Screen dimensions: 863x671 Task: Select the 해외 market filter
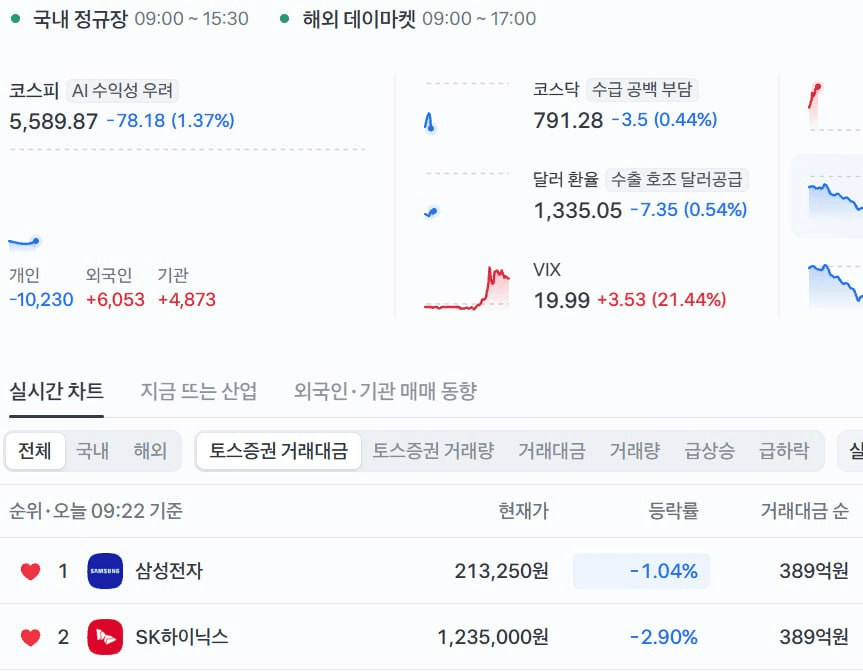150,451
